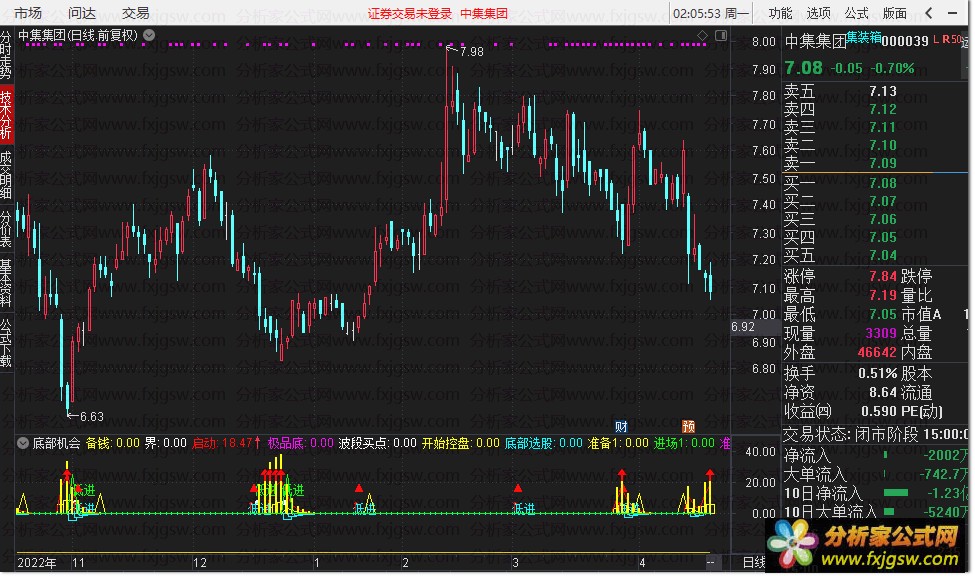The image size is (975, 576).
Task: Click the red L flag icon
Action: tap(936, 40)
